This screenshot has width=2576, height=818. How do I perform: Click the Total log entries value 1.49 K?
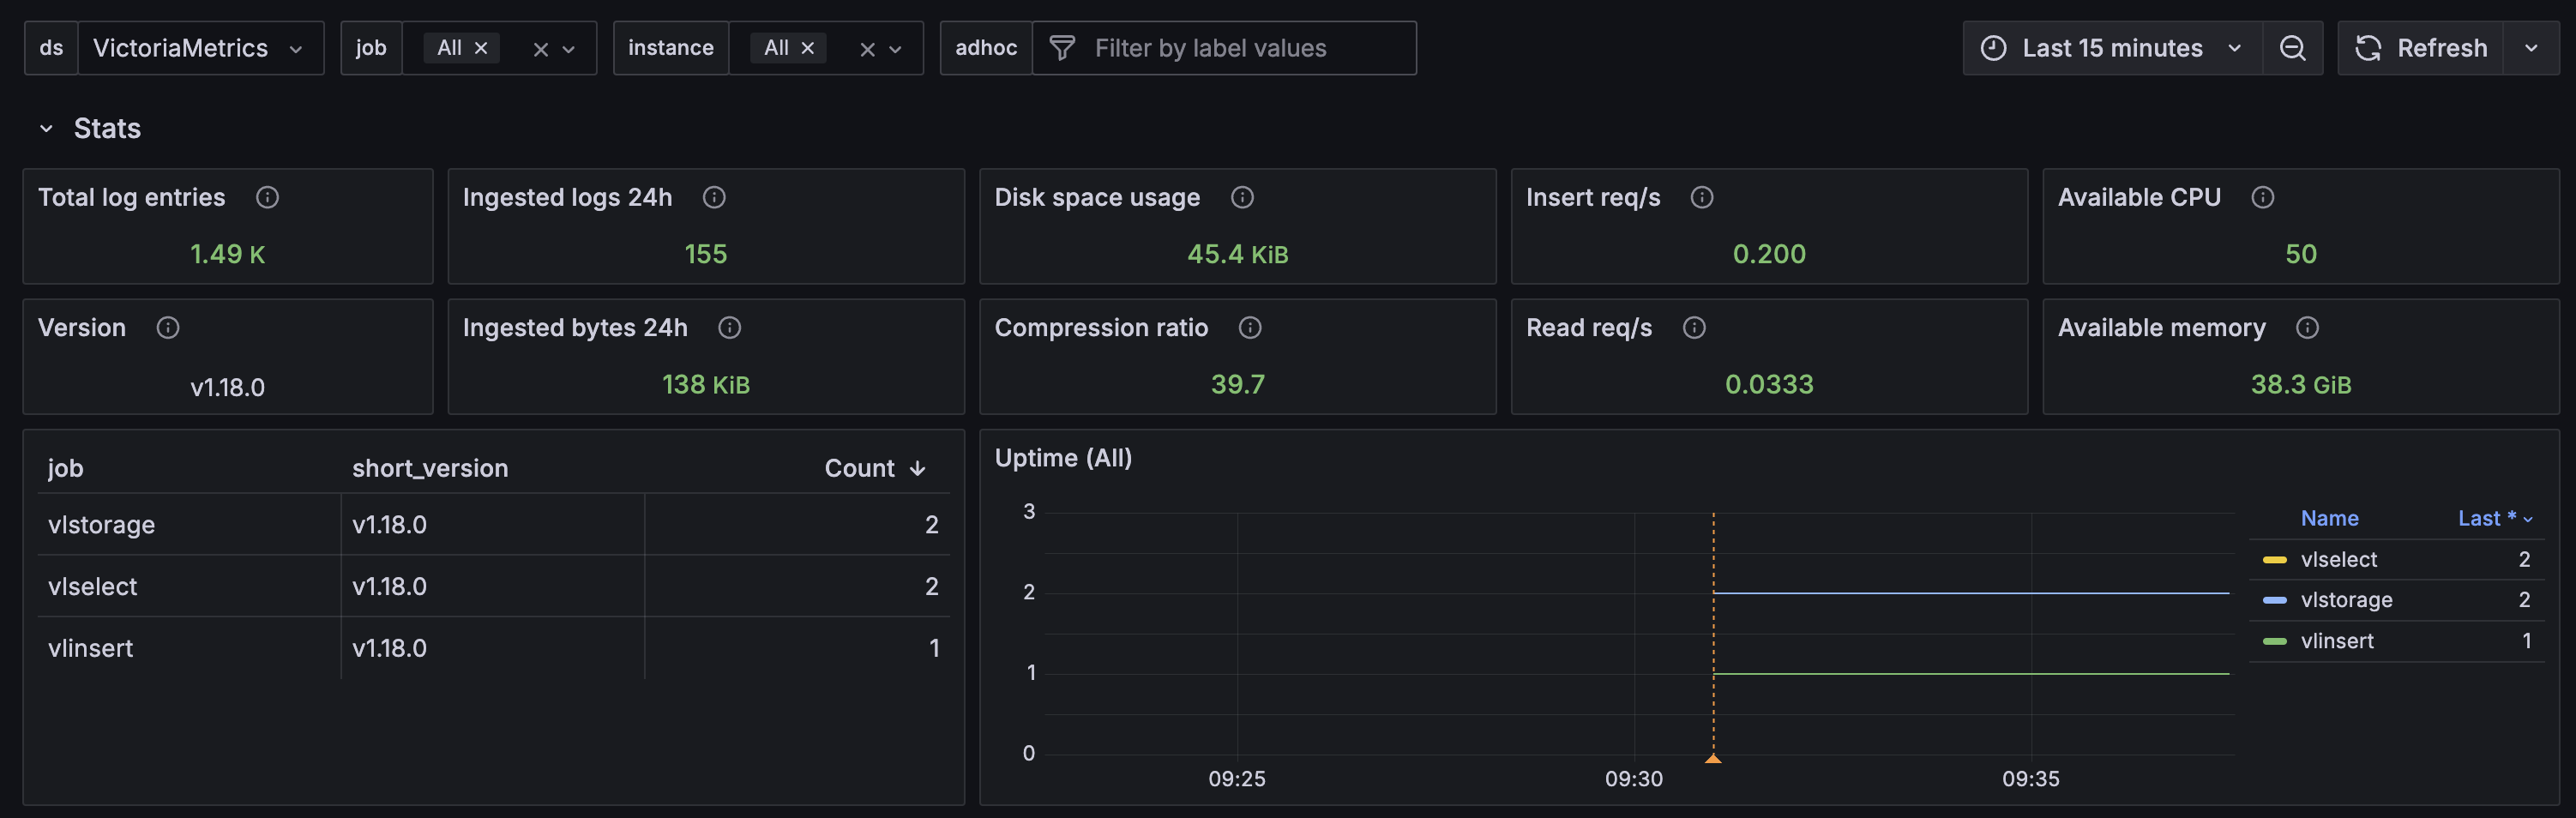228,254
